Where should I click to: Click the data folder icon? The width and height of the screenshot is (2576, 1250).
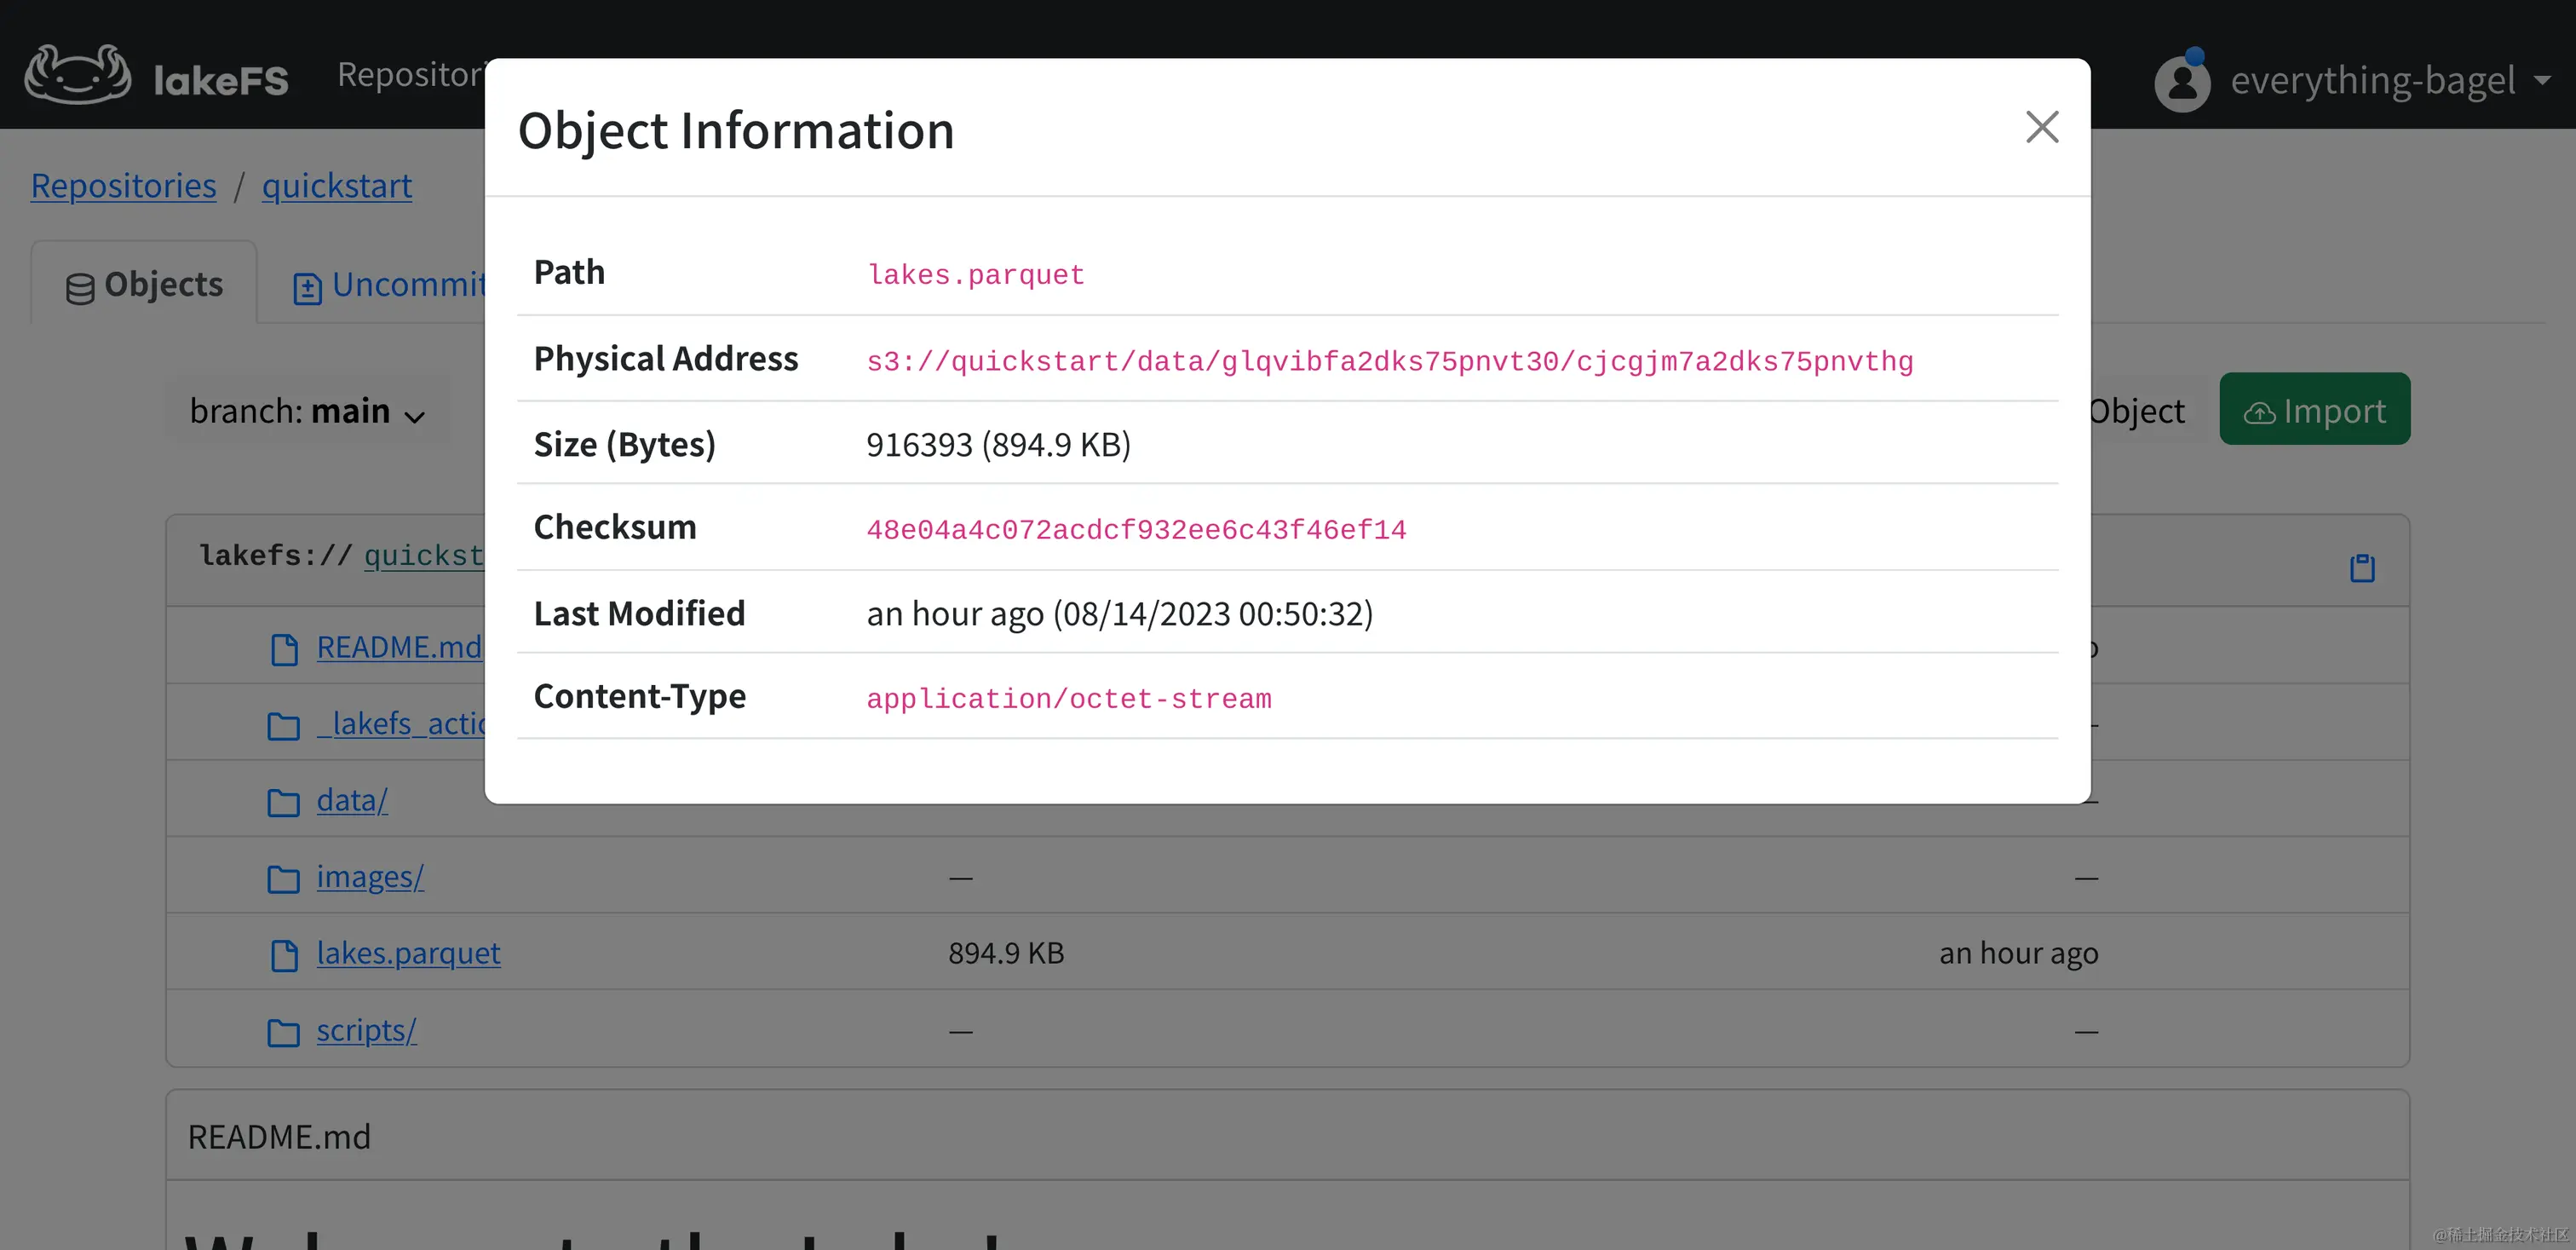(283, 802)
